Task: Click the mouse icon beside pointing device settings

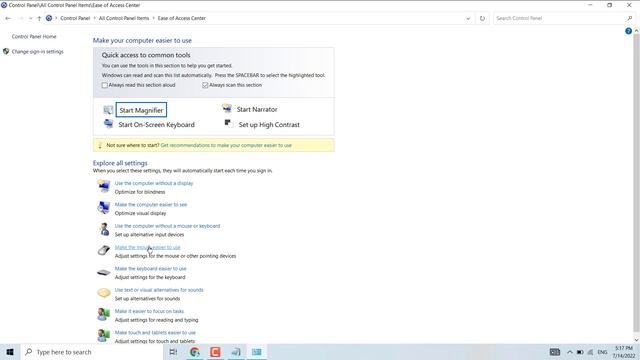Action: [x=104, y=250]
